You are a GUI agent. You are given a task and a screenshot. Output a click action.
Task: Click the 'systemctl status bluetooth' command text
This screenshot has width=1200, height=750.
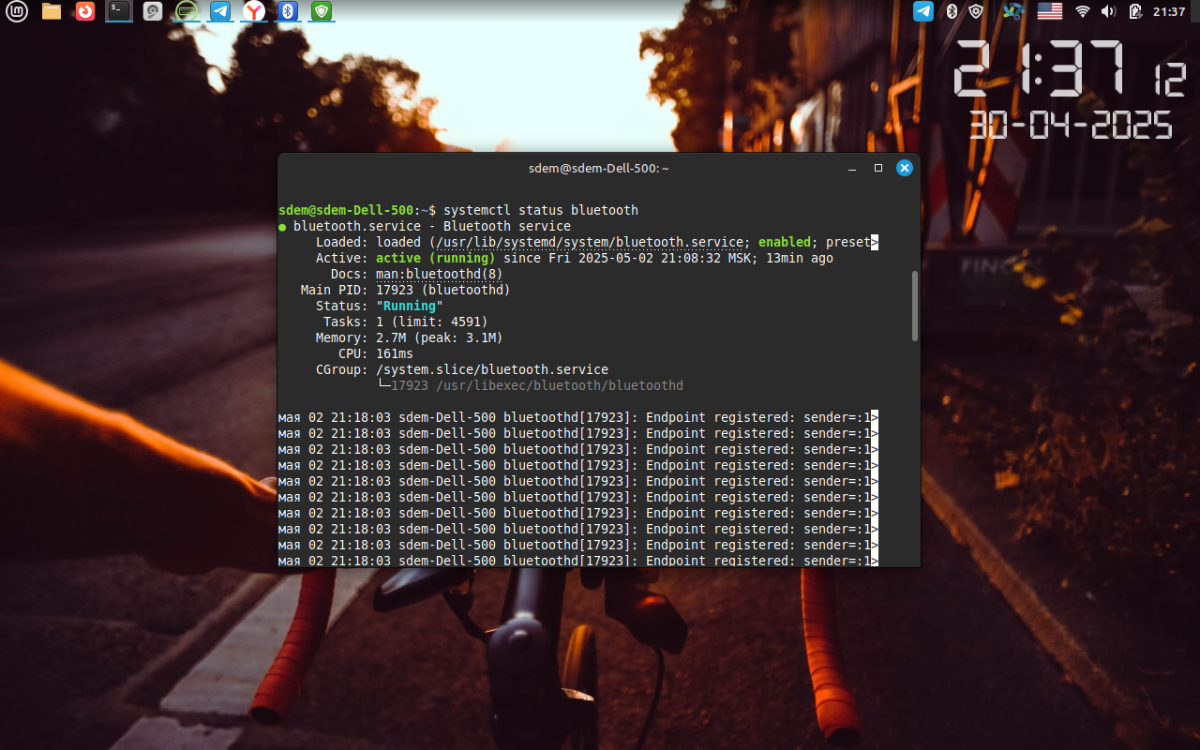pyautogui.click(x=540, y=210)
